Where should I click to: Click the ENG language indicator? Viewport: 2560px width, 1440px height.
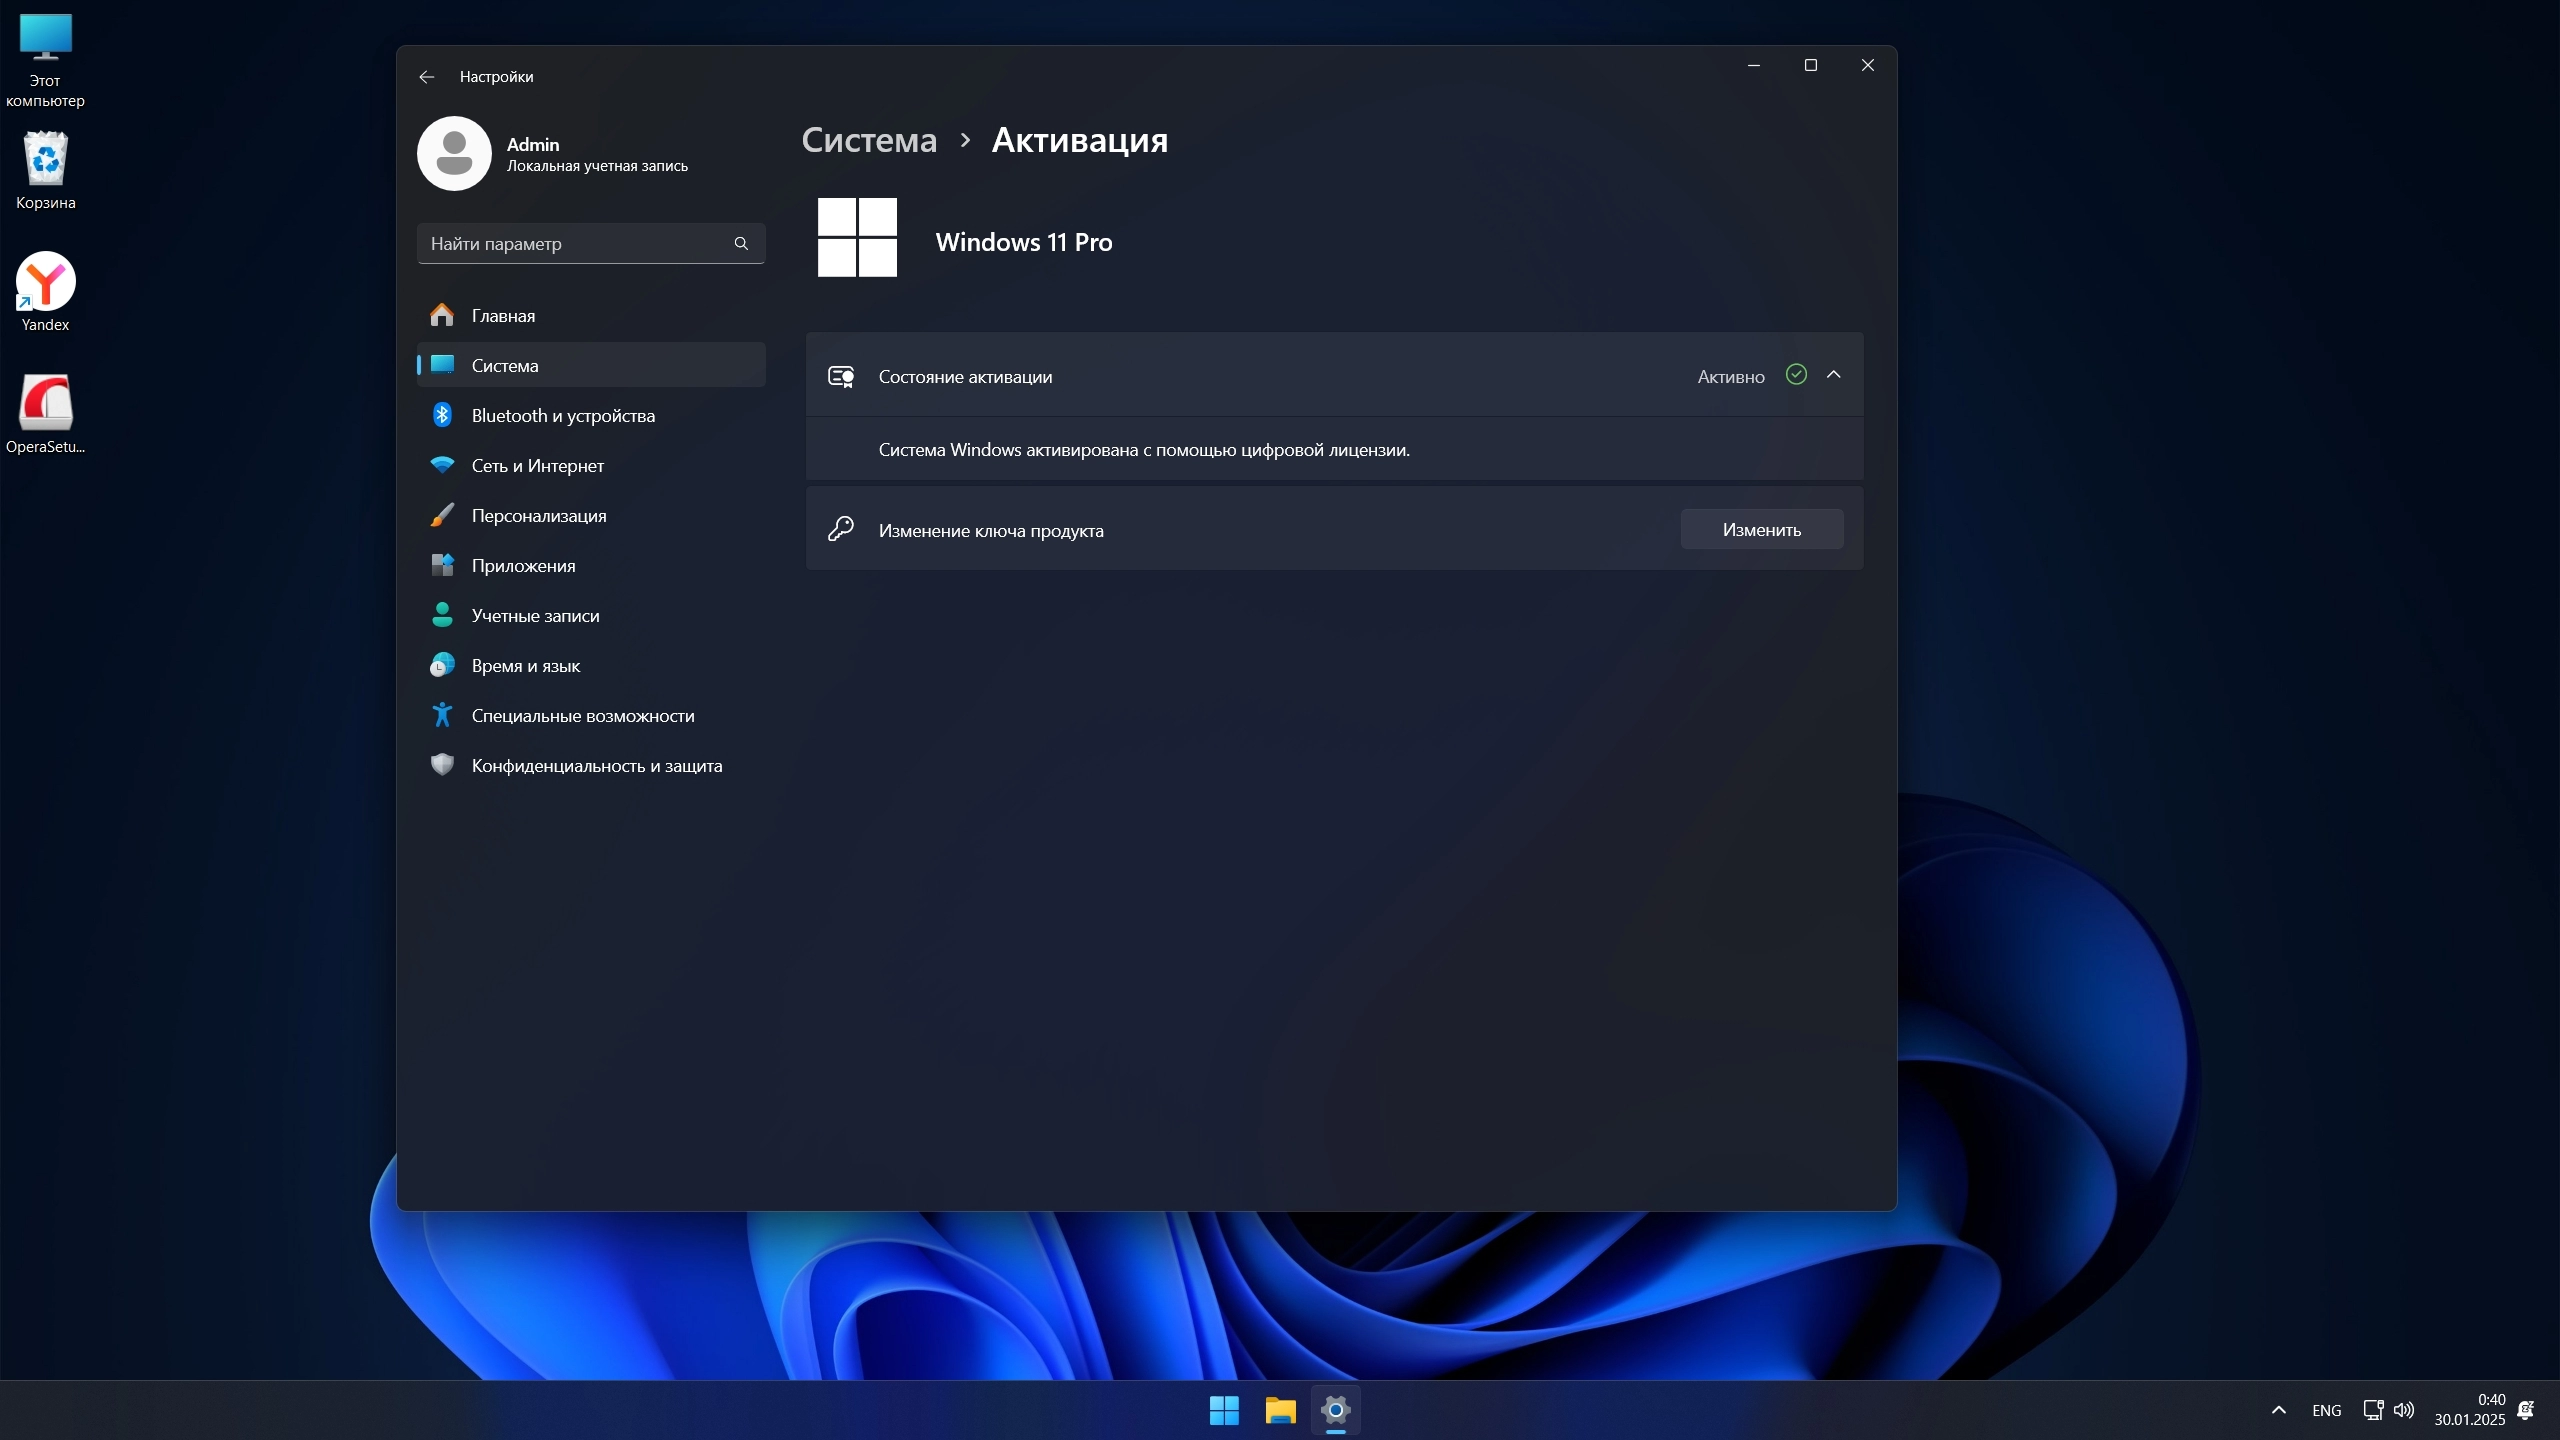[2326, 1410]
